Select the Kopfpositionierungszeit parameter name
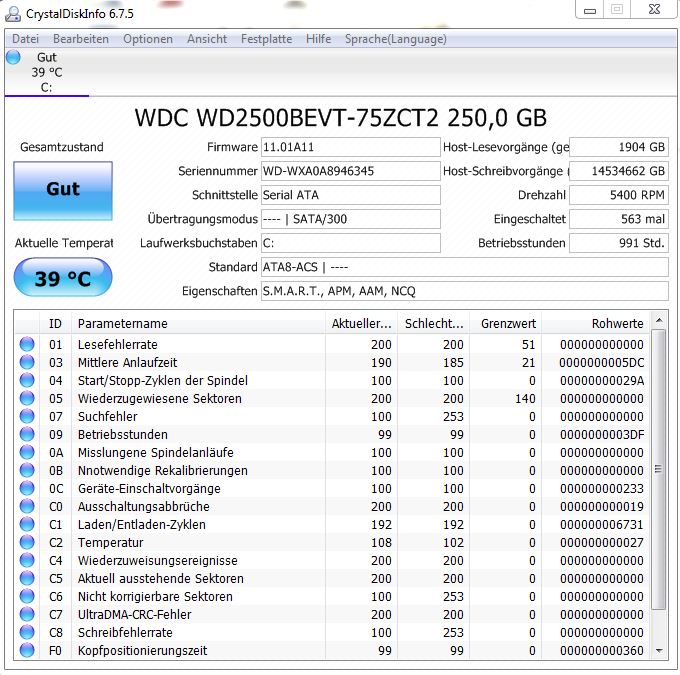Viewport: 680px width, 675px height. click(142, 651)
